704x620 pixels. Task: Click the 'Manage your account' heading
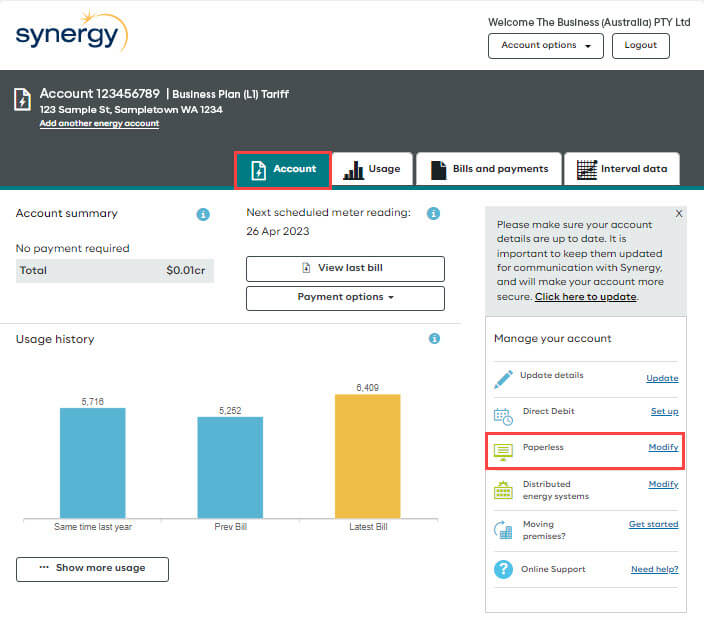coord(553,339)
